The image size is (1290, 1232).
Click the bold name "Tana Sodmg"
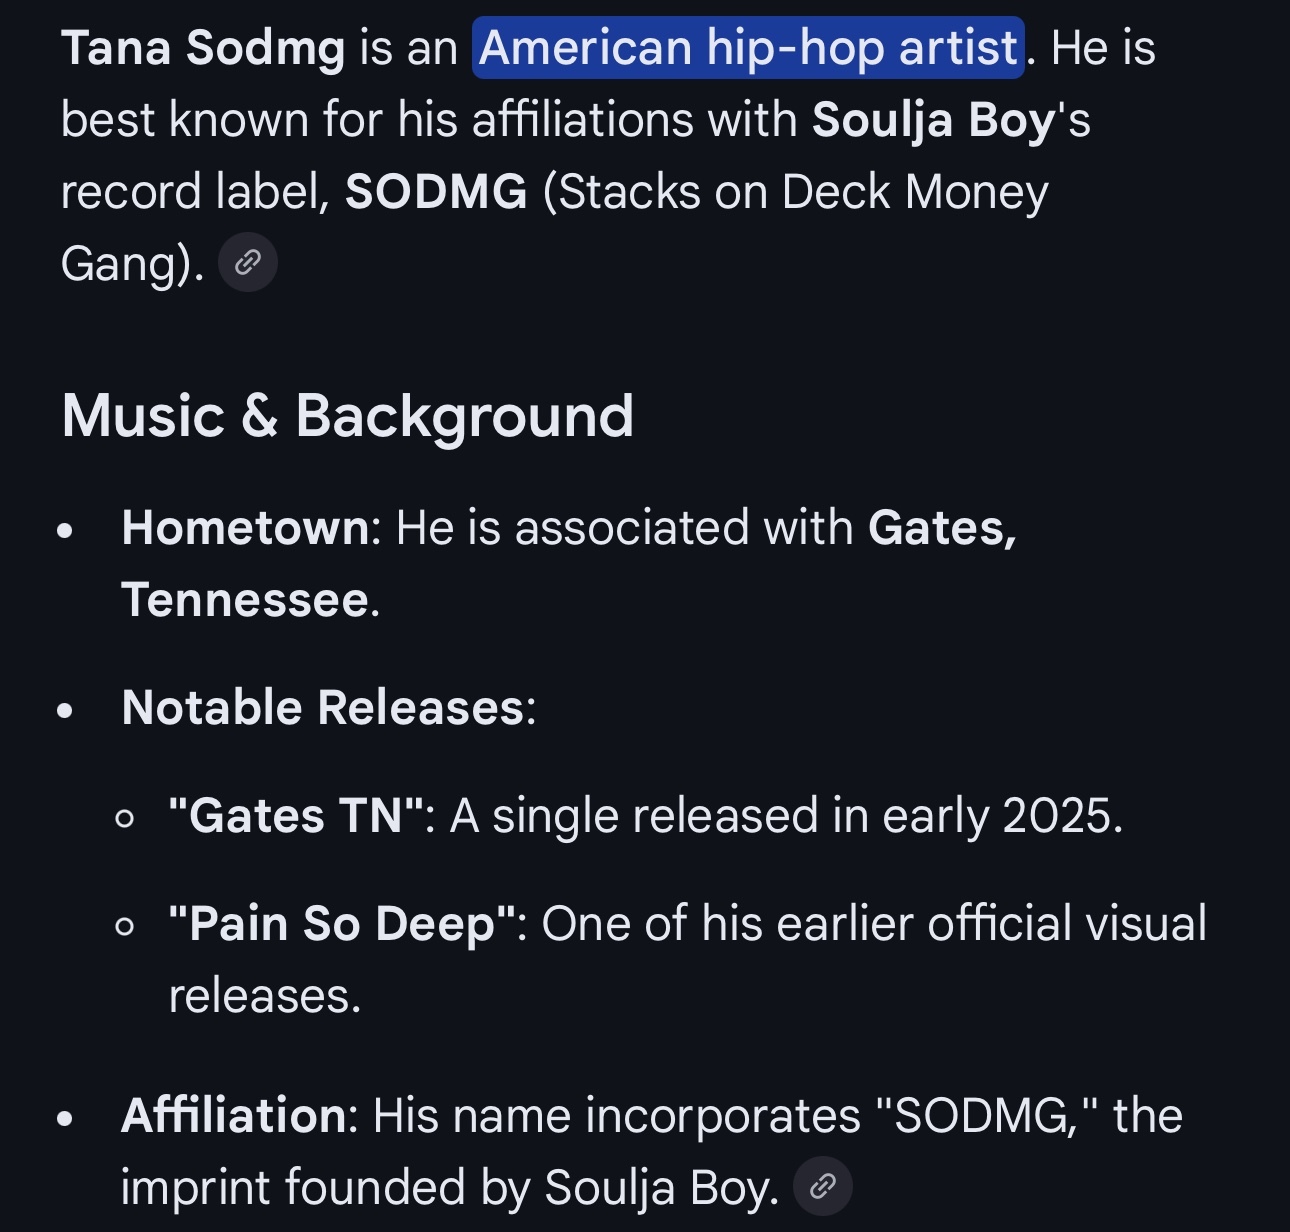(x=203, y=48)
